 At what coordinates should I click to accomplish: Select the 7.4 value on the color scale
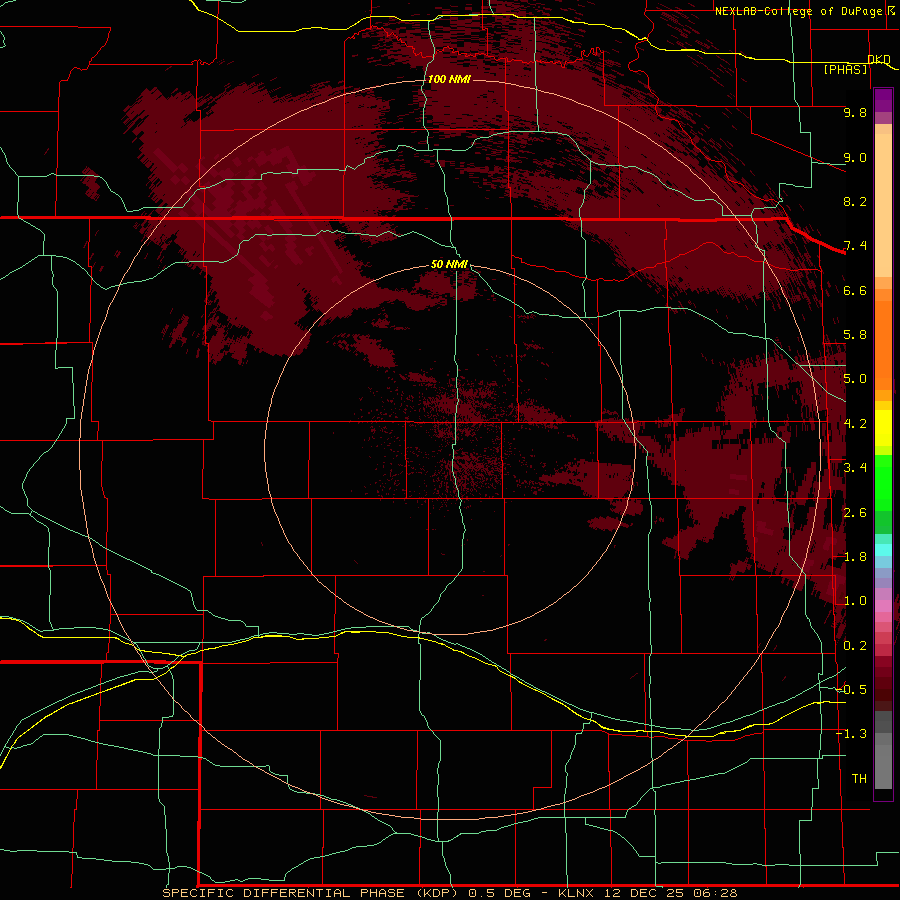coord(855,246)
